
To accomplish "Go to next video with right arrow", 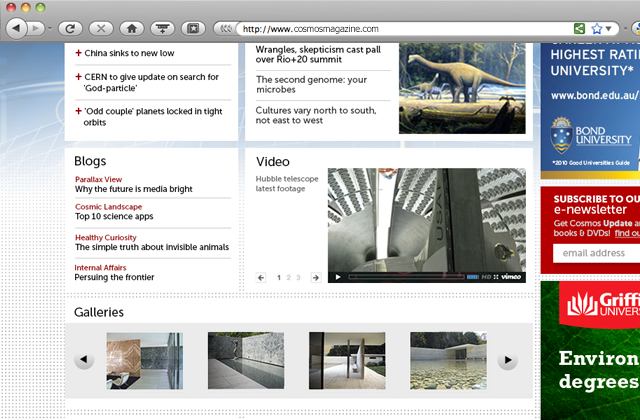I will tap(316, 278).
